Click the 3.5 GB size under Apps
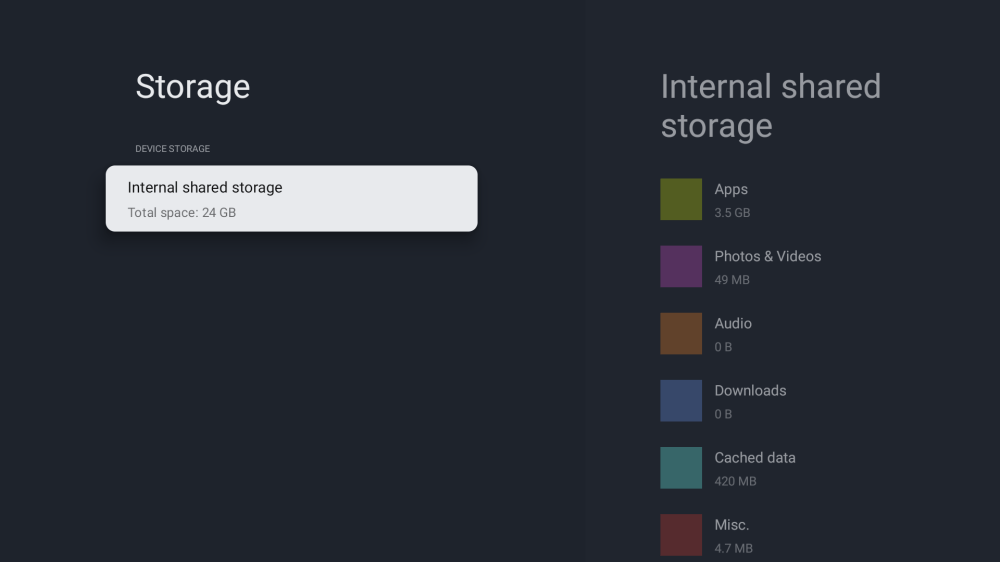Screen dimensions: 1000x562 pos(732,213)
